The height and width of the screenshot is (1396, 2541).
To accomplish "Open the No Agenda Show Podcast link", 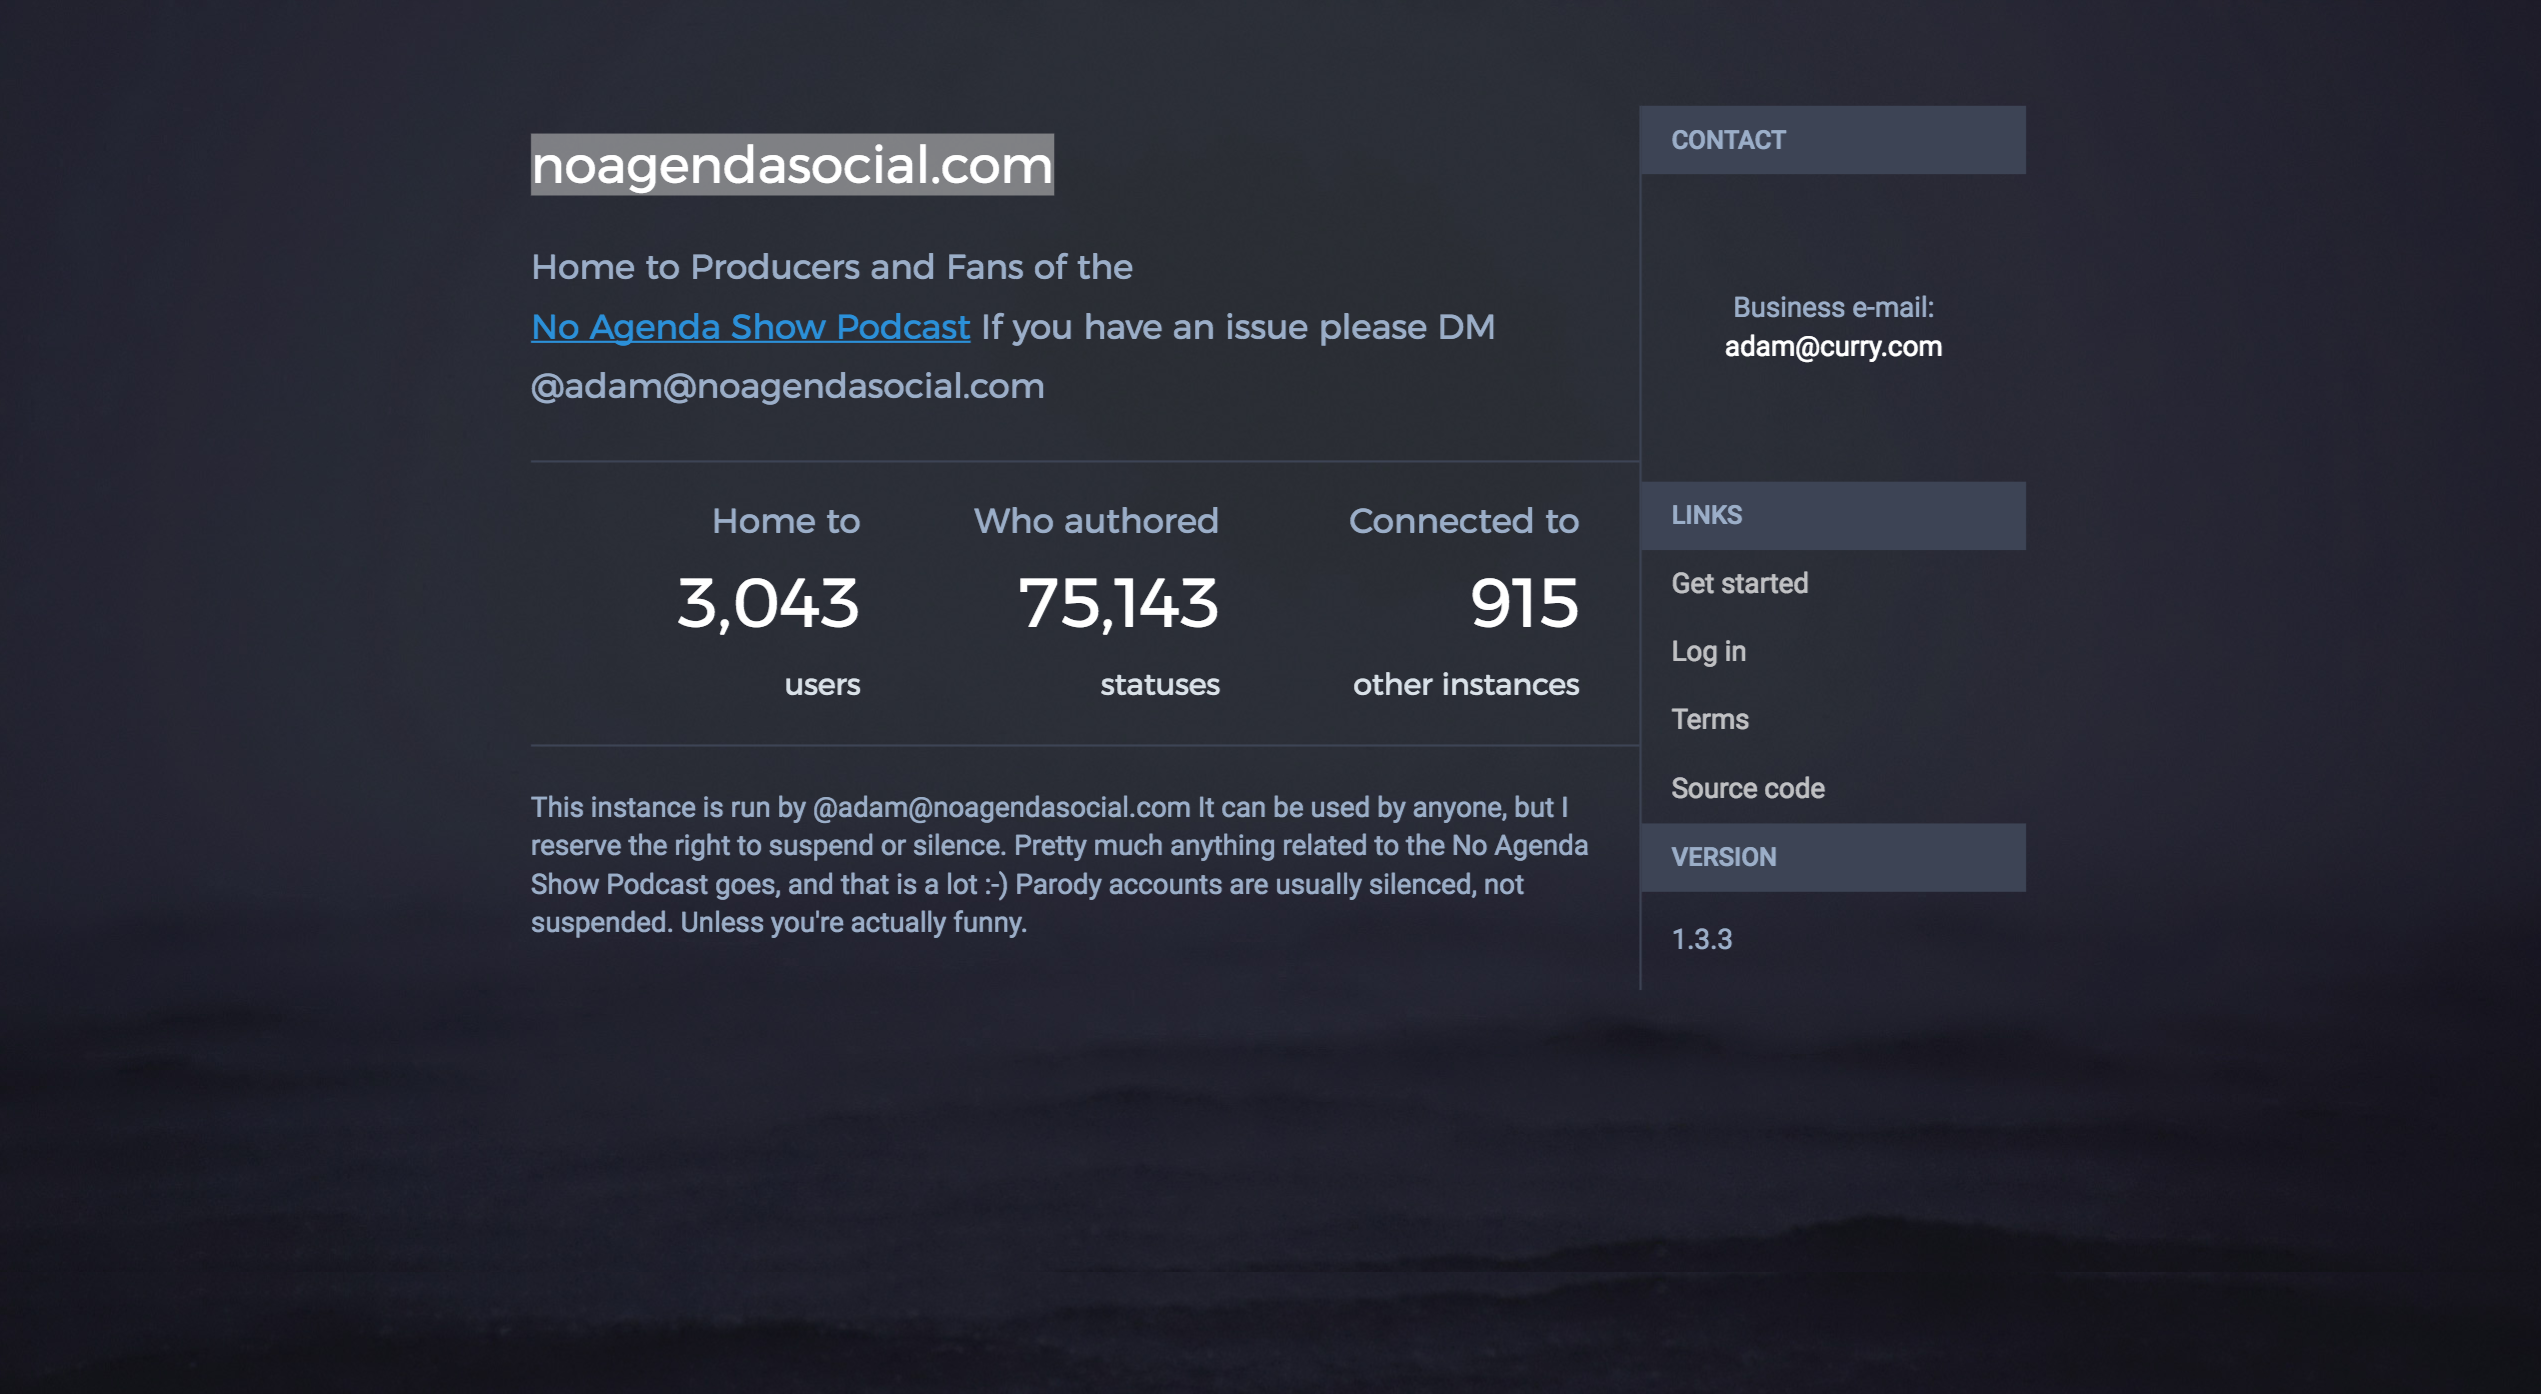I will [750, 327].
